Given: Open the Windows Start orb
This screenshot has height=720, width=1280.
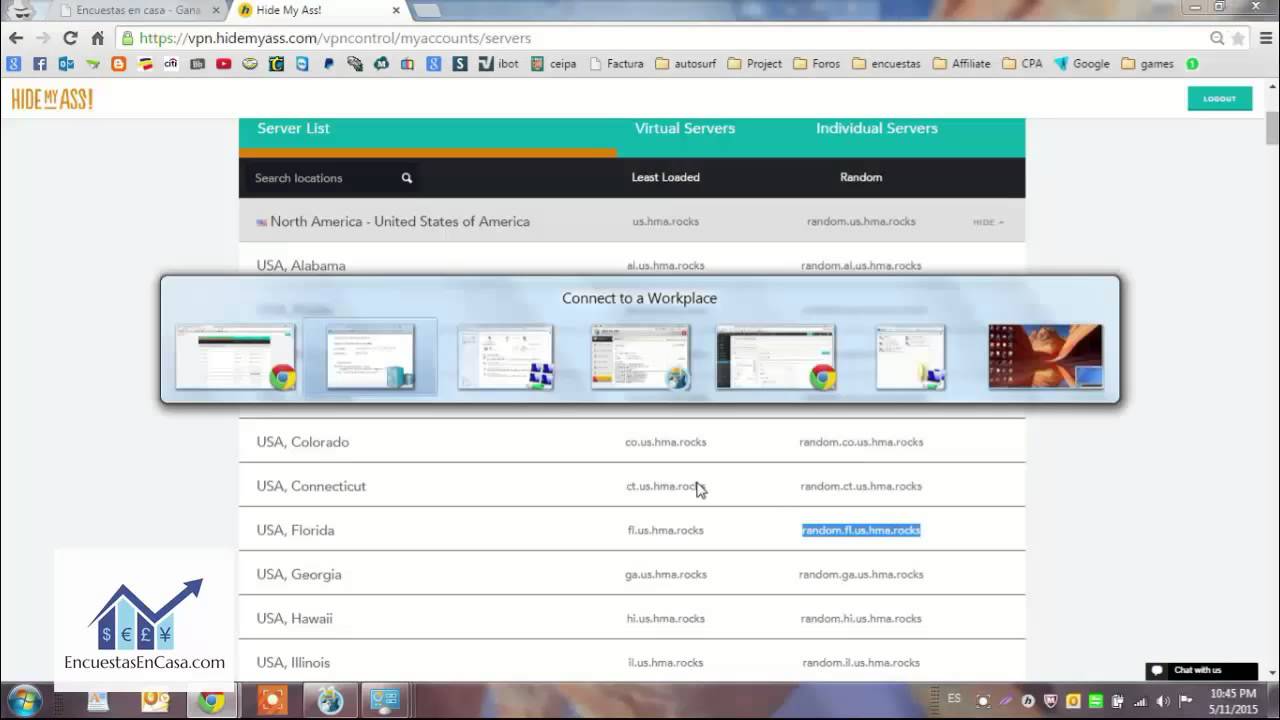Looking at the screenshot, I should 24,700.
